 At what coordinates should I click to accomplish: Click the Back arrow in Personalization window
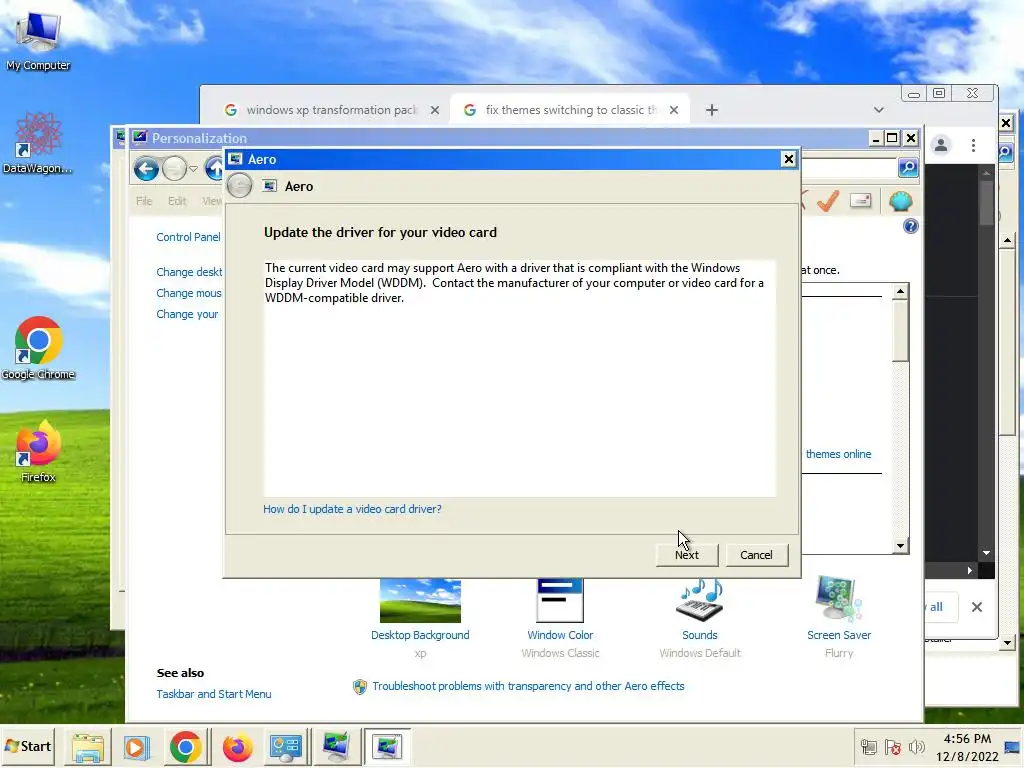(146, 169)
